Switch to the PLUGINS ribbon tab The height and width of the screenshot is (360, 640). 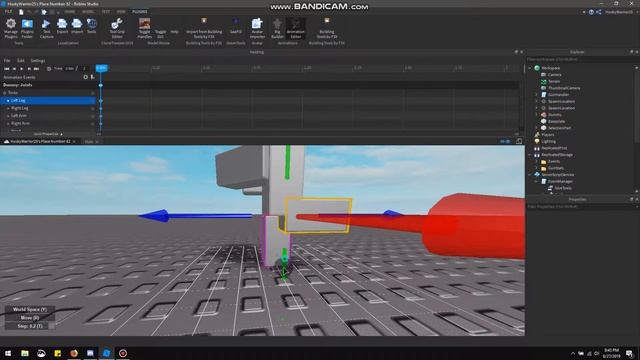(140, 11)
